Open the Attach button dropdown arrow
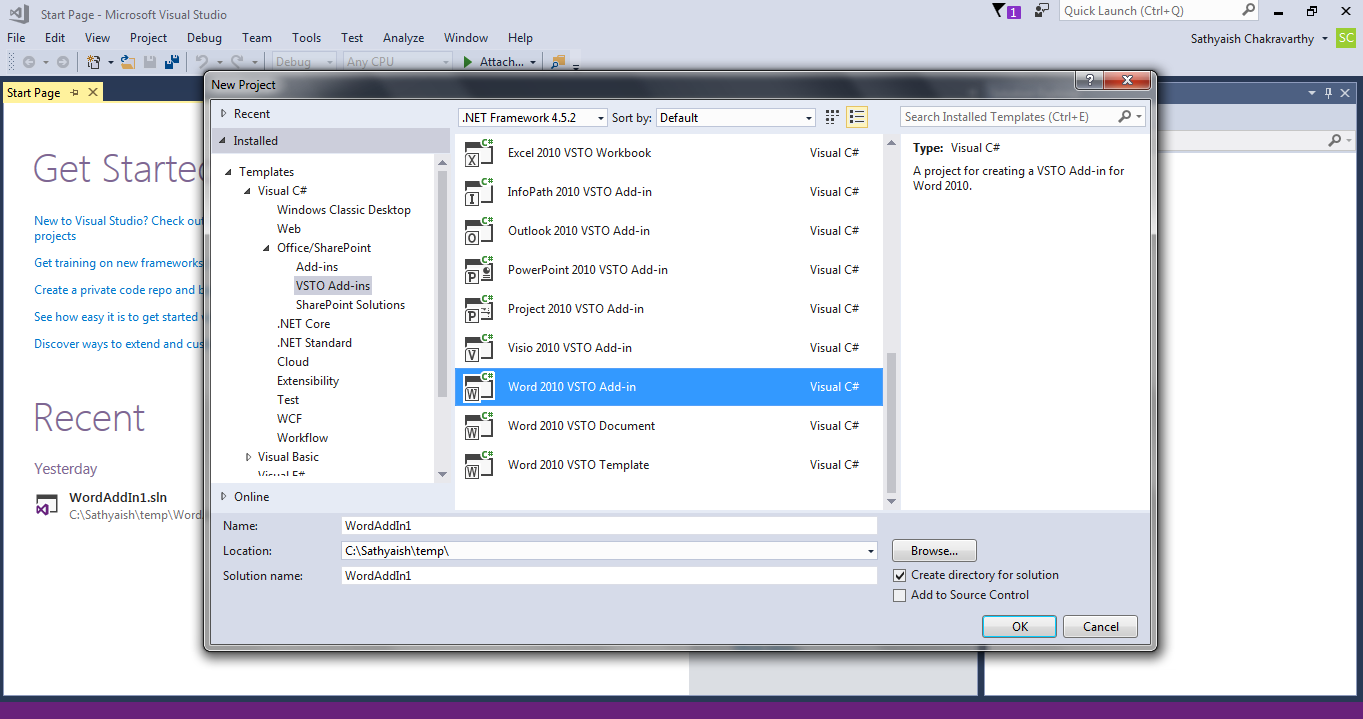This screenshot has width=1363, height=719. [533, 62]
